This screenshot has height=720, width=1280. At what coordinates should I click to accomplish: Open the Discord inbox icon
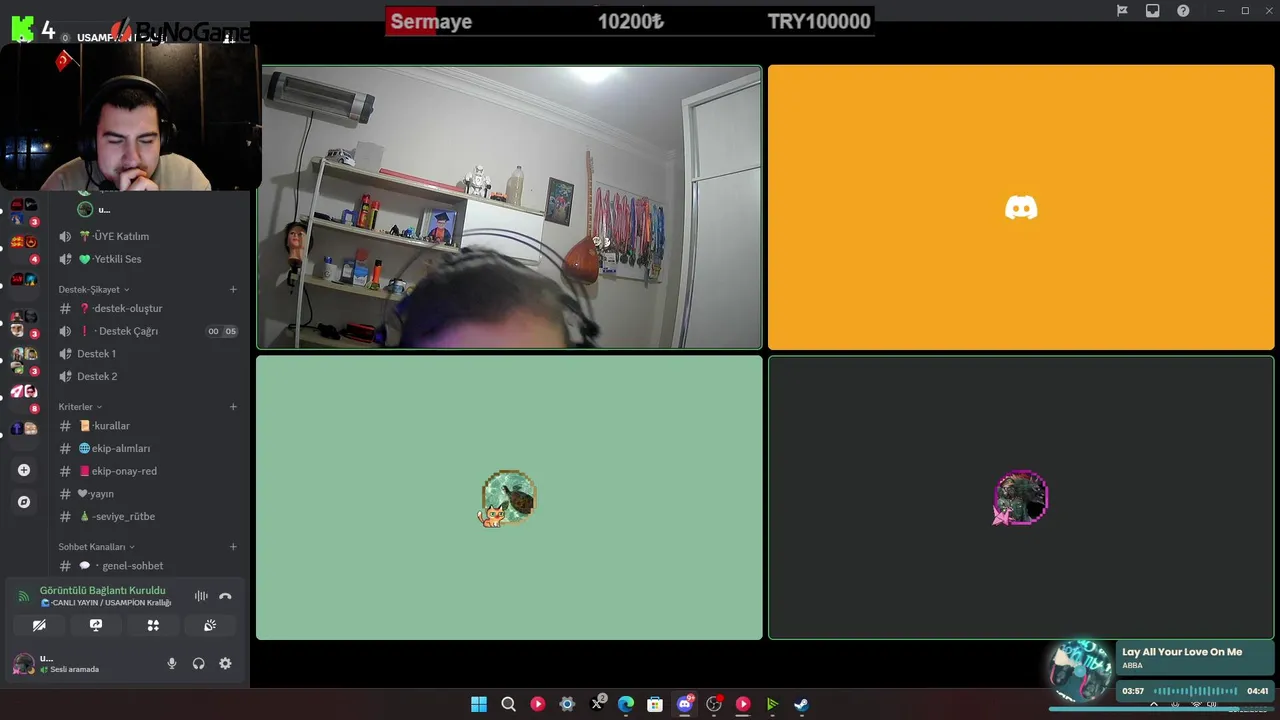click(x=1152, y=11)
